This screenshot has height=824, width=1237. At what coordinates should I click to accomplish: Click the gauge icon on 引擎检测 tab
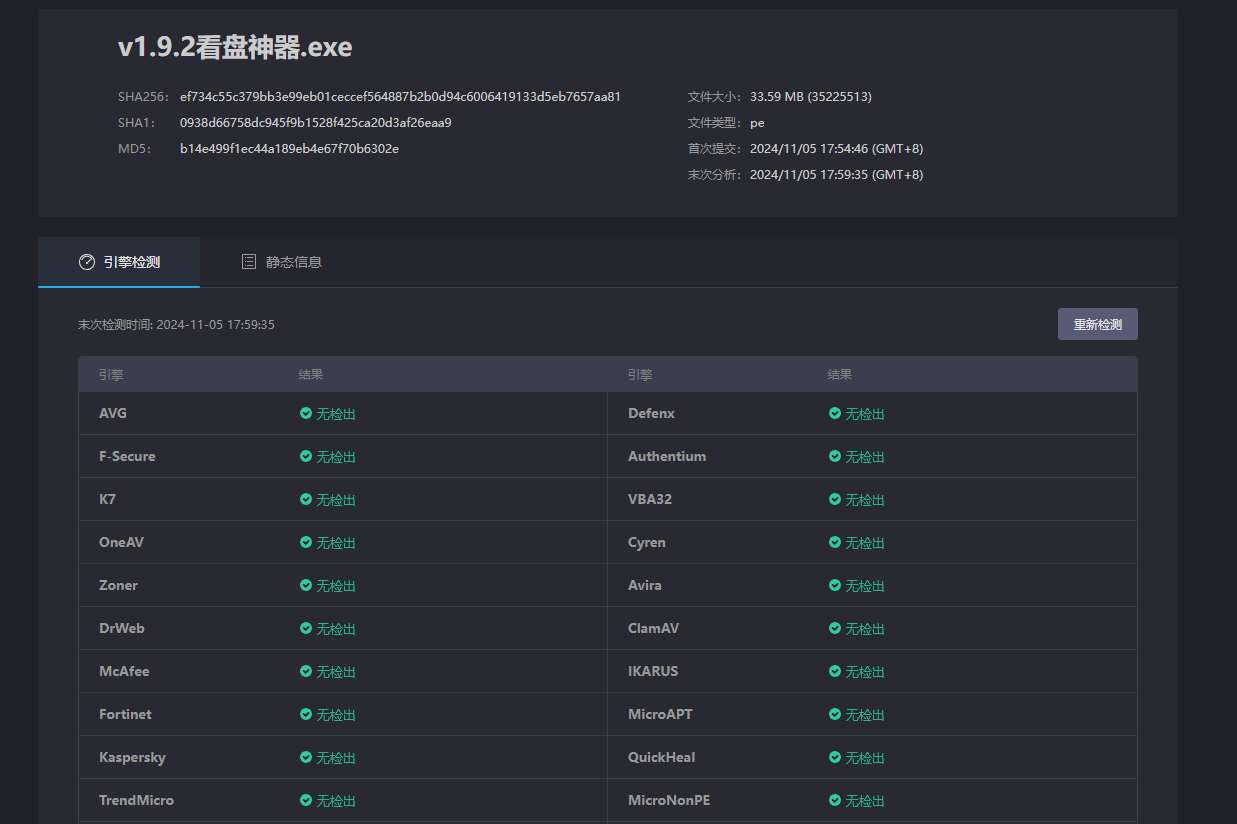[87, 262]
